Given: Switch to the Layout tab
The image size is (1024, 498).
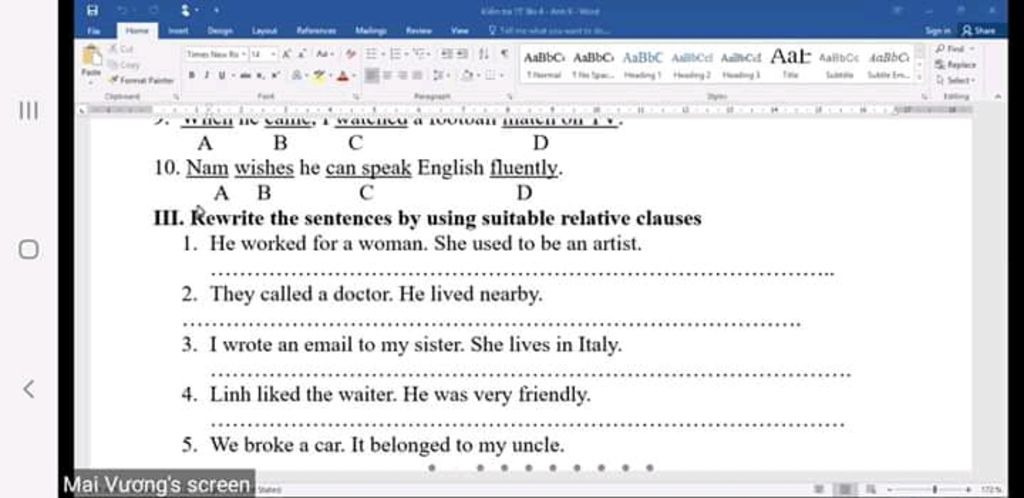Looking at the screenshot, I should pos(264,30).
